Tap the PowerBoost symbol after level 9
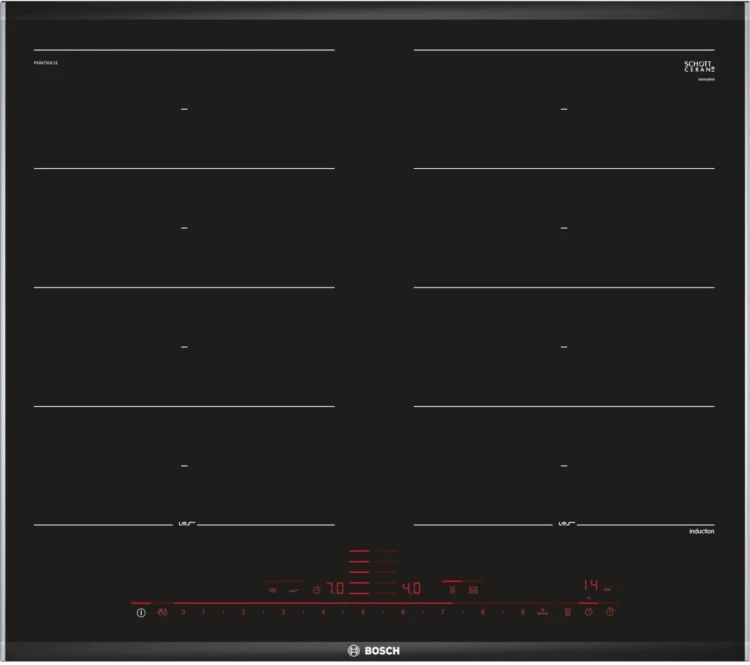Viewport: 750px width, 665px height. click(542, 611)
